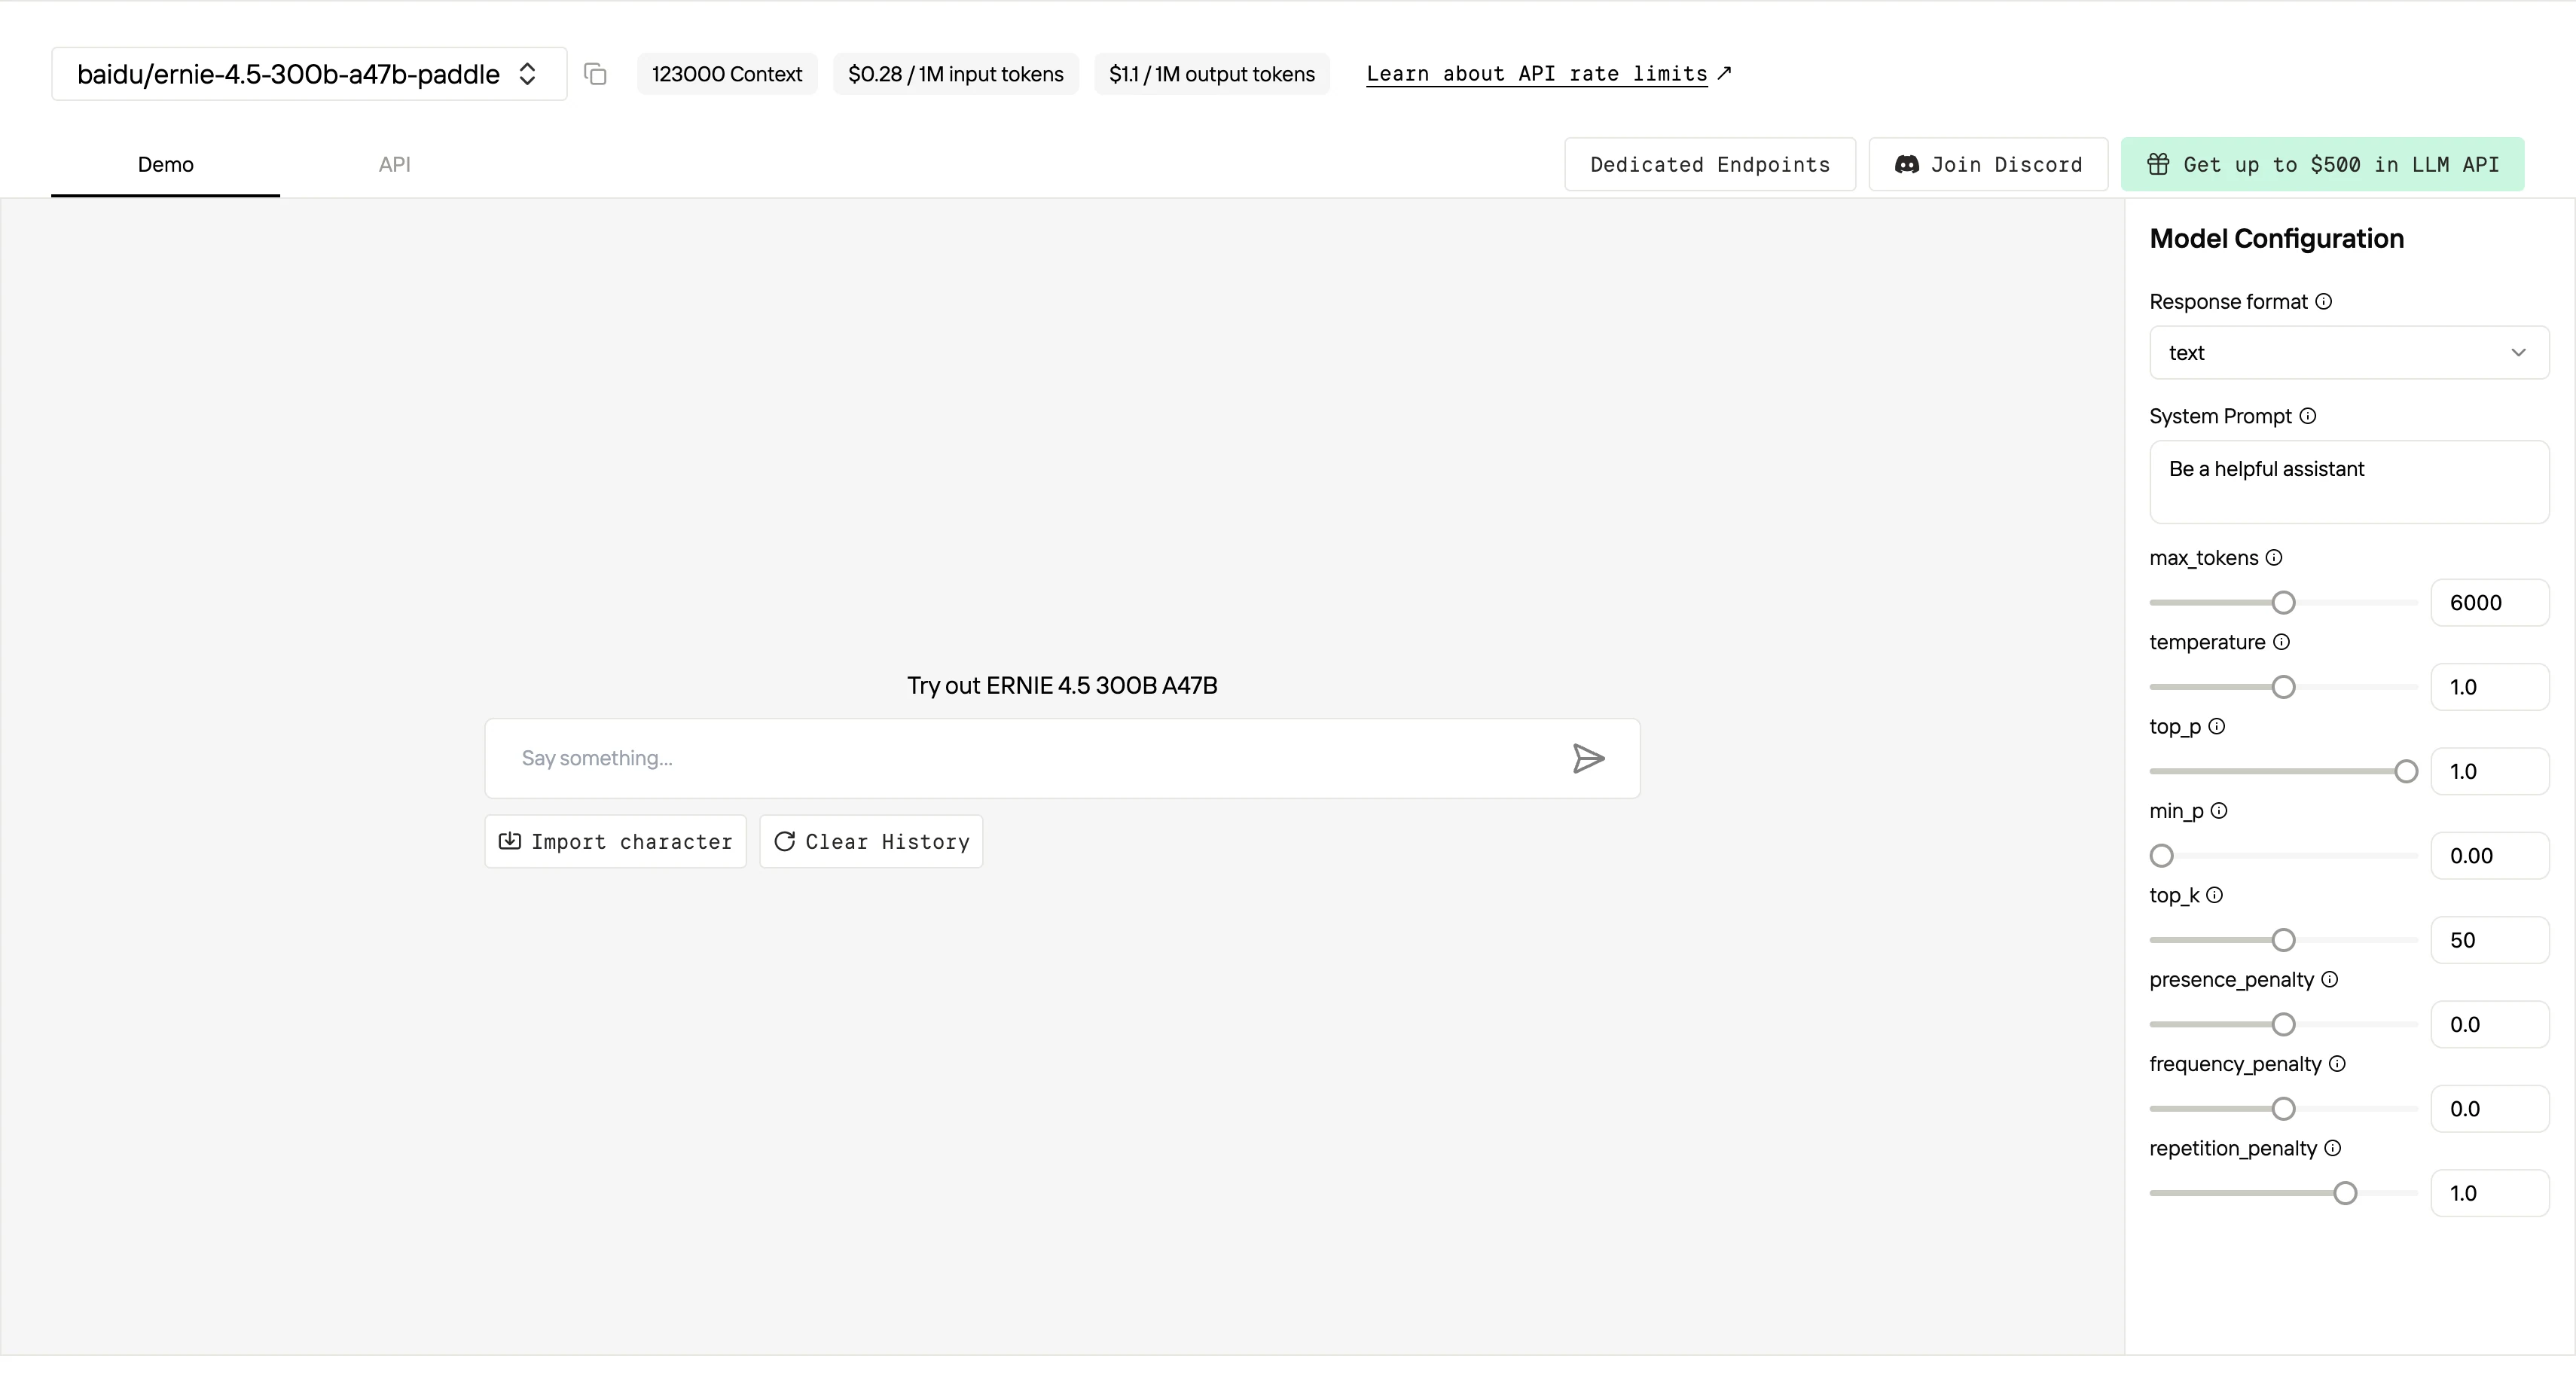Show info for Response format
The width and height of the screenshot is (2576, 1398).
[2324, 302]
